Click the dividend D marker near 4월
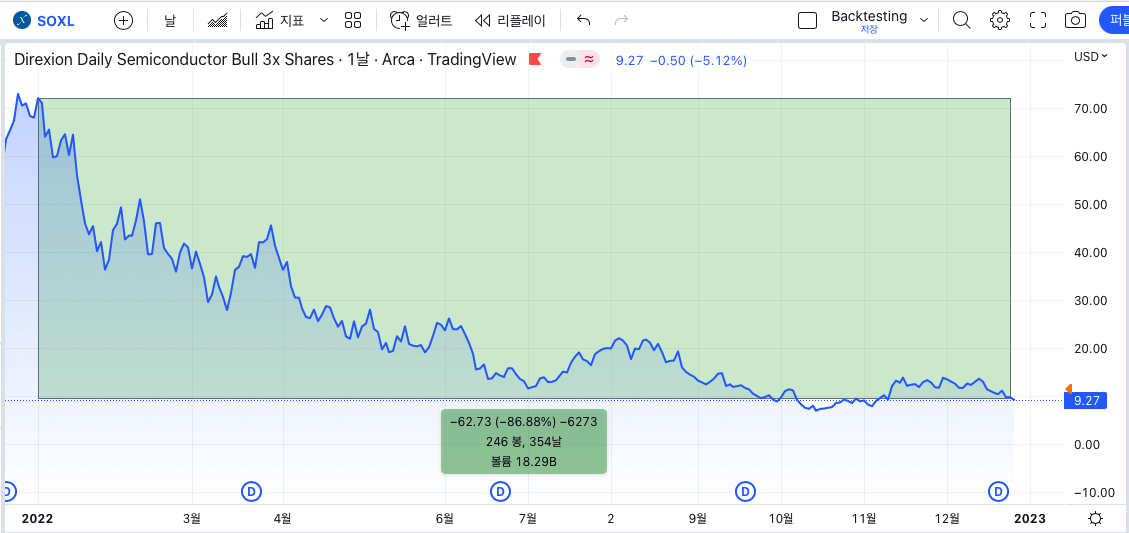The width and height of the screenshot is (1129, 533). click(251, 492)
